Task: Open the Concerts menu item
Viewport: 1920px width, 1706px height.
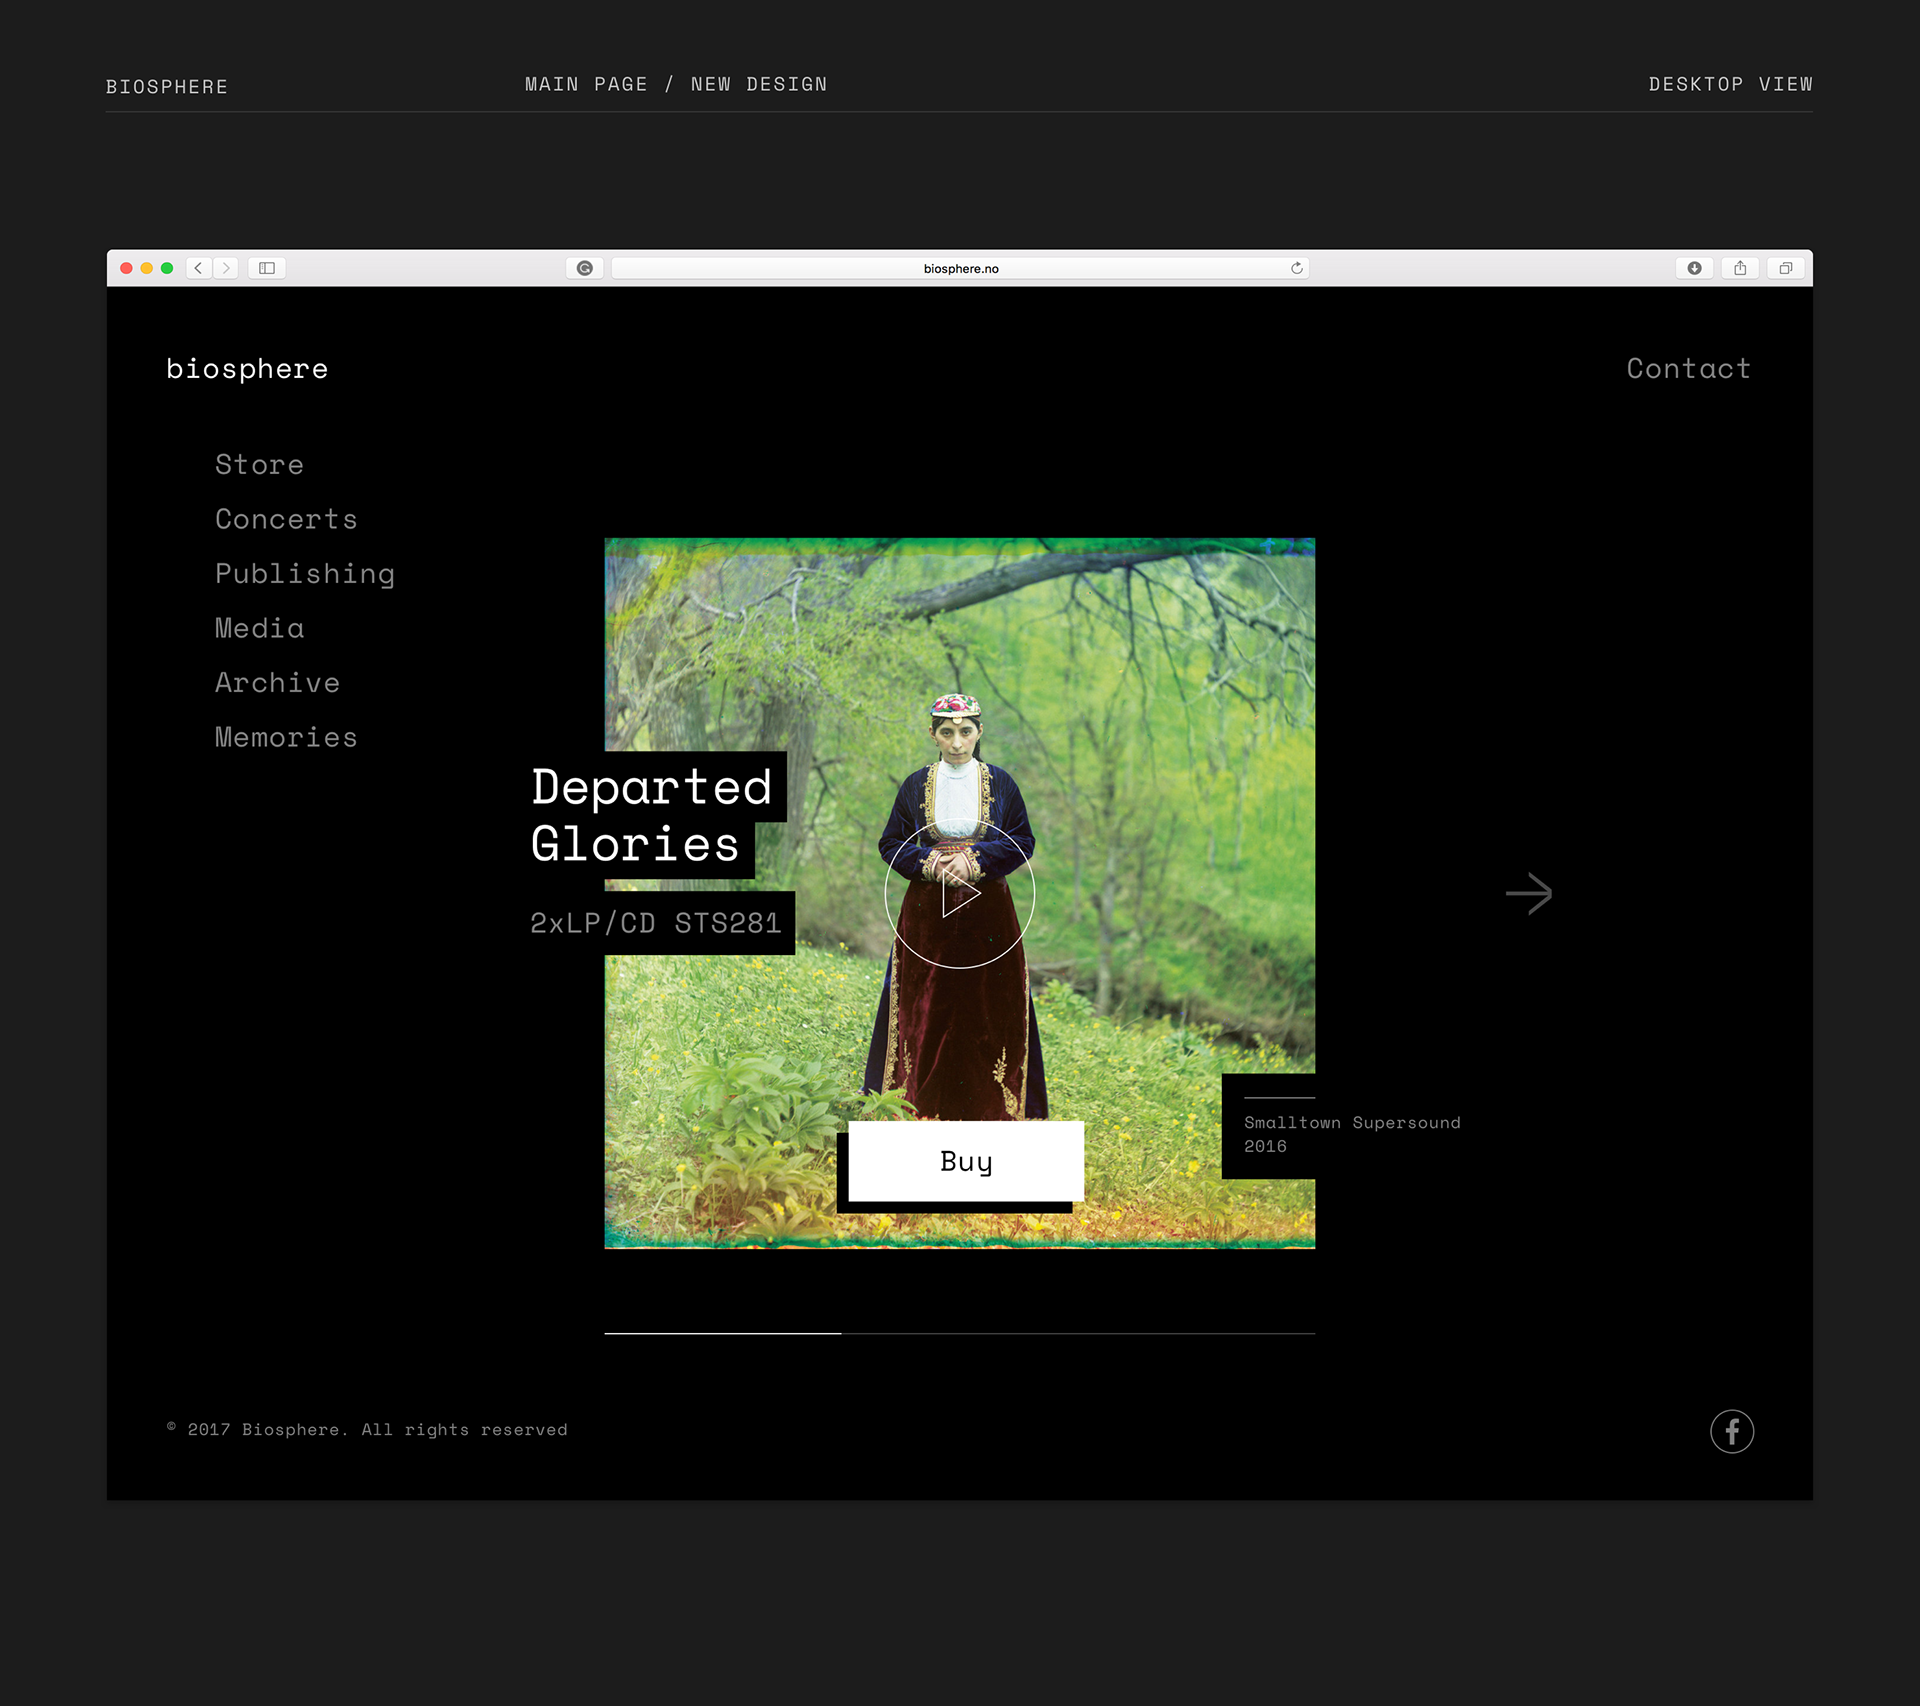Action: (x=286, y=519)
